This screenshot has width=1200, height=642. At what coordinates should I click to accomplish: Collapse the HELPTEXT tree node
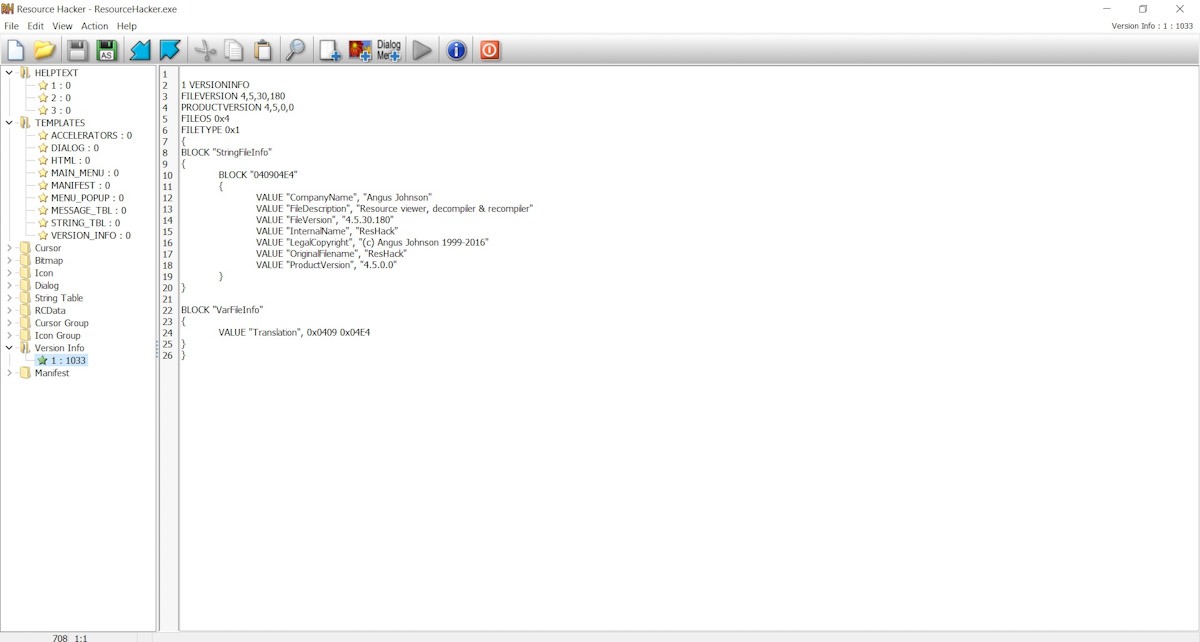pos(9,73)
